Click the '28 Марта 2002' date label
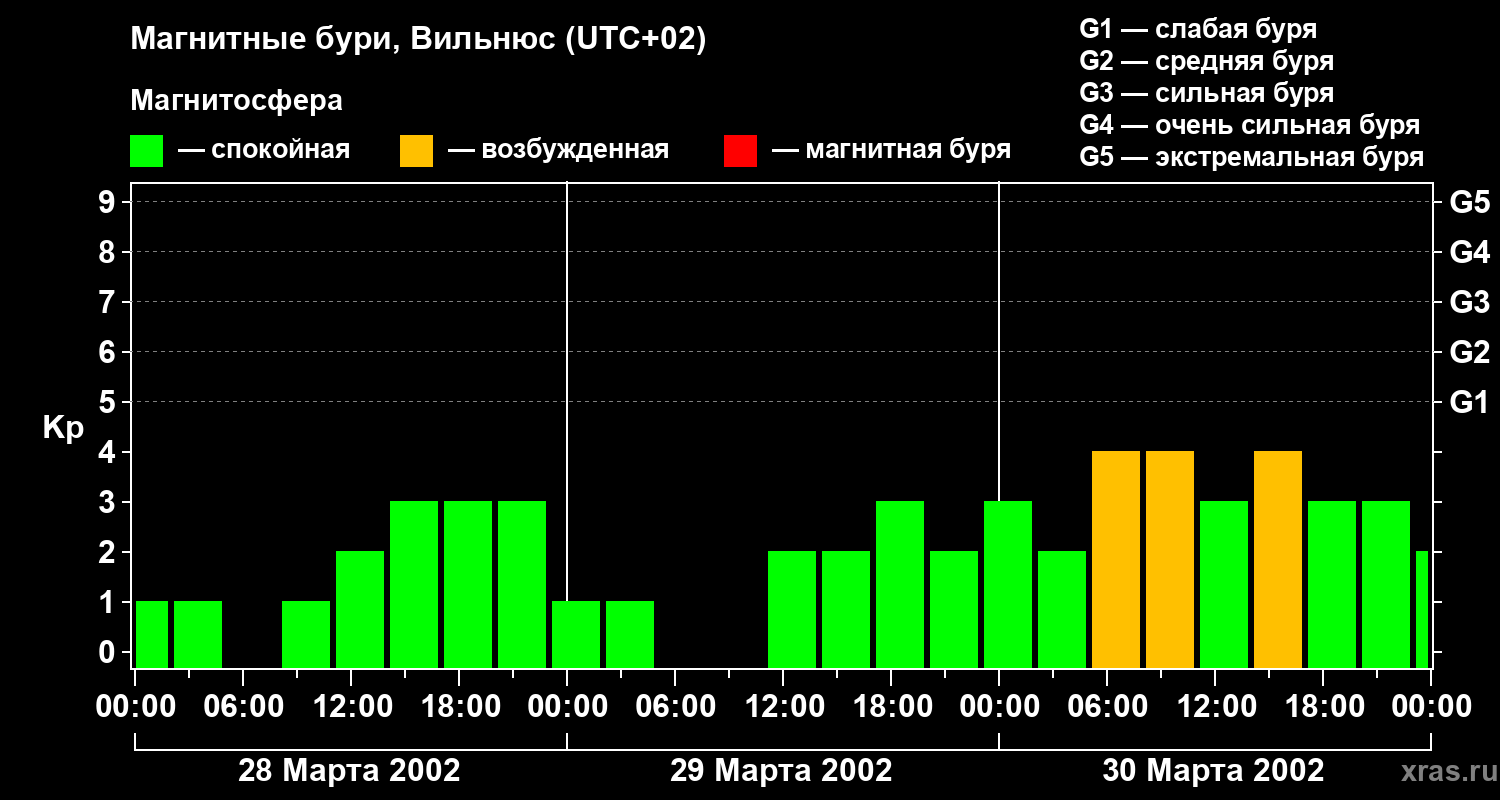The image size is (1500, 800). [x=349, y=771]
